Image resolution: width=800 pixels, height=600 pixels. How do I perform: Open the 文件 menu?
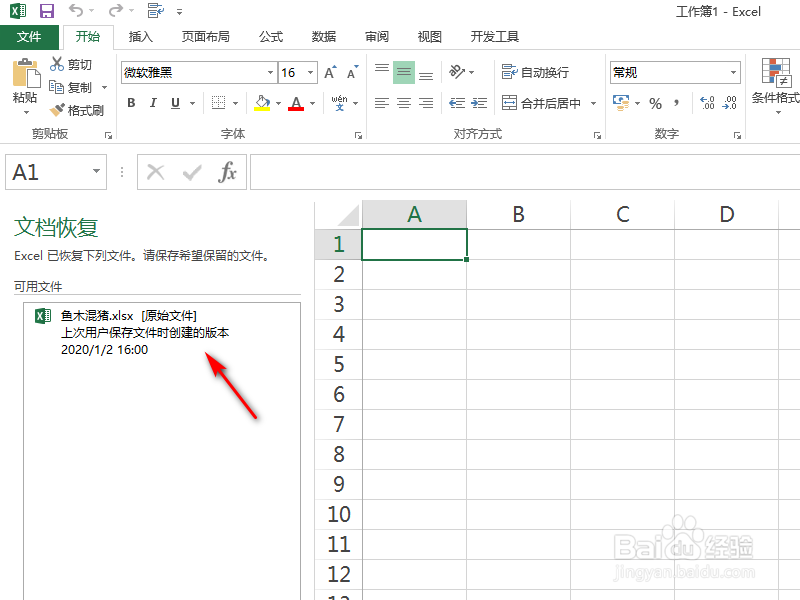pyautogui.click(x=30, y=36)
